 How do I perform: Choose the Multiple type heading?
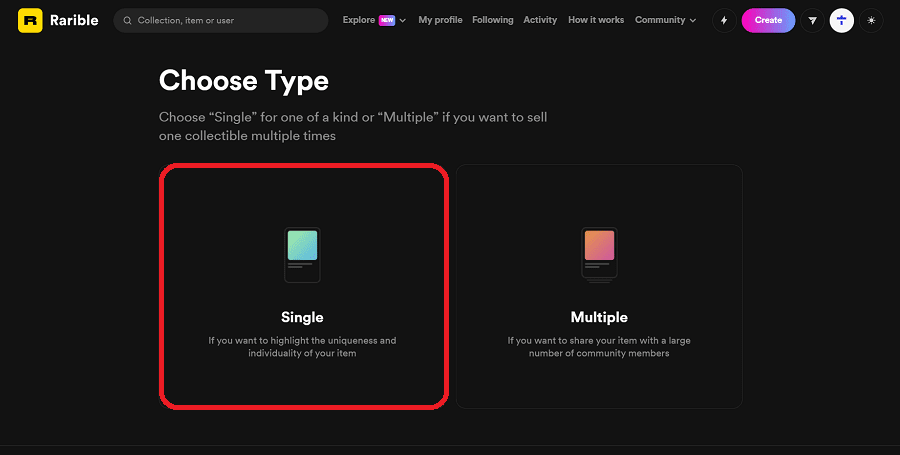[x=599, y=317]
